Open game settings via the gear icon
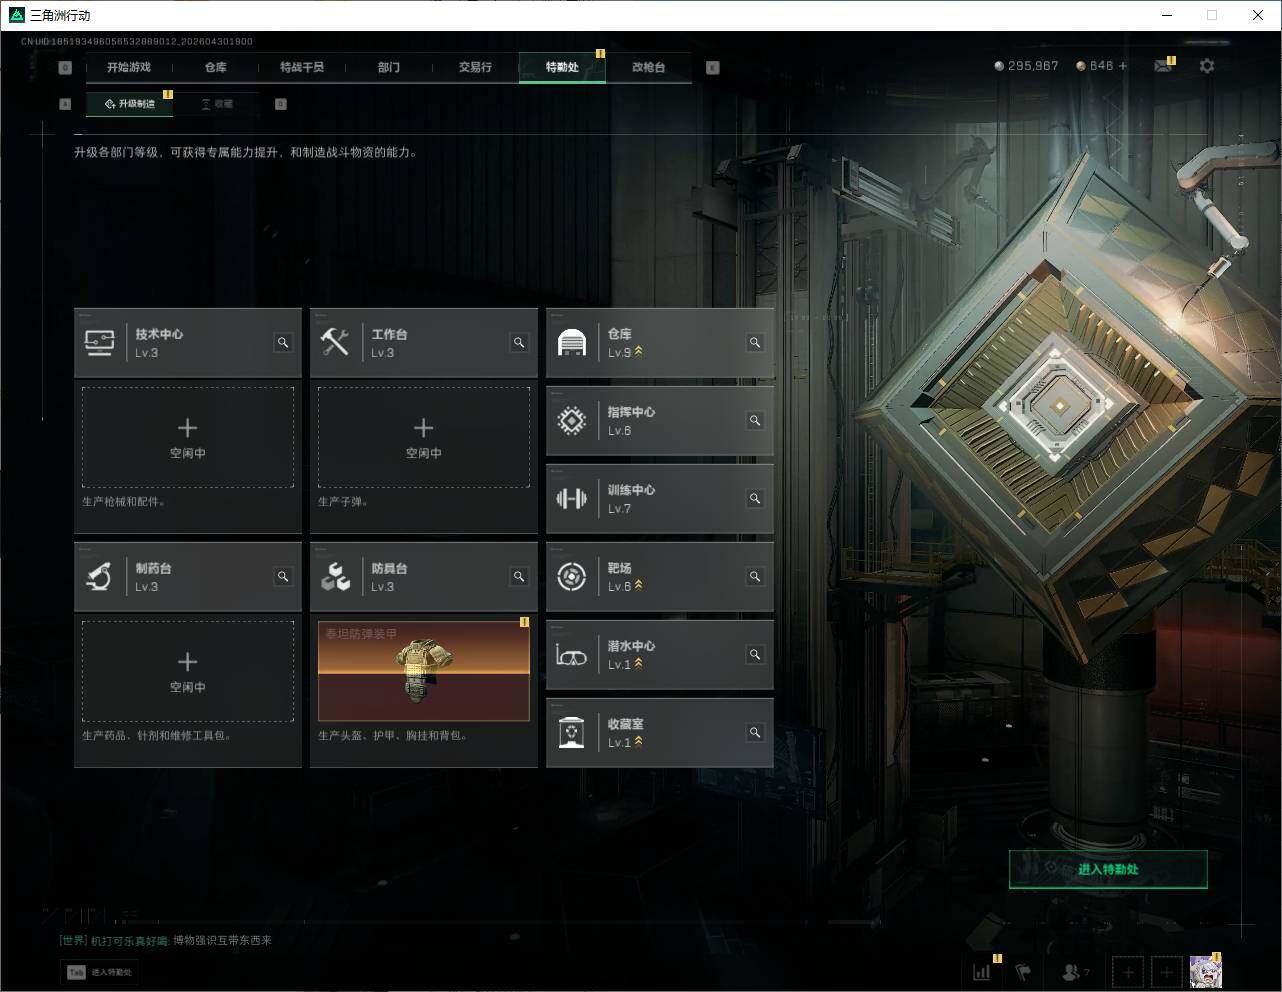The height and width of the screenshot is (992, 1282). coord(1207,66)
